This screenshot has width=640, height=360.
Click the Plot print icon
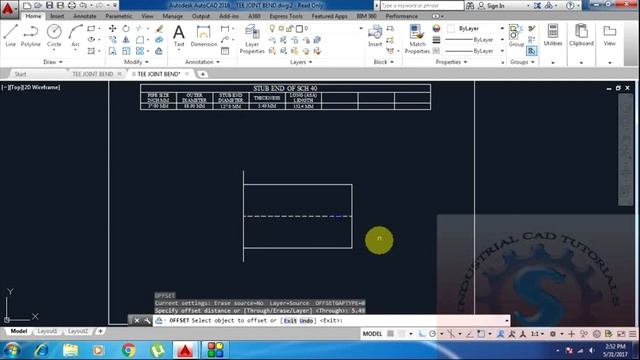coord(71,6)
